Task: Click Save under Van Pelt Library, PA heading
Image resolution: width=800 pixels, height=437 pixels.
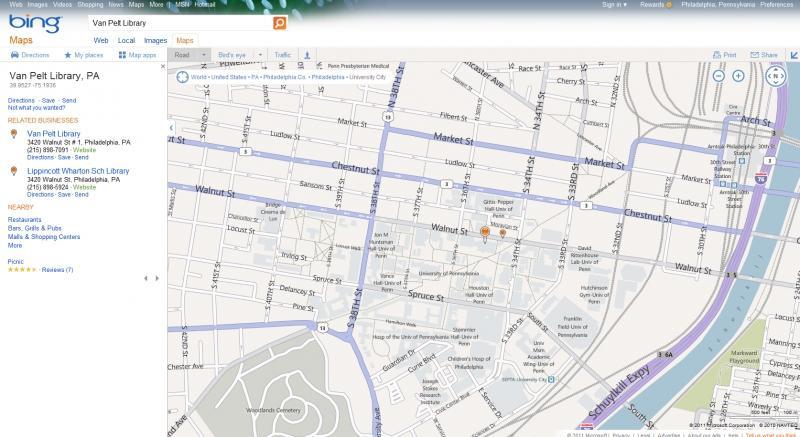Action: (x=48, y=100)
